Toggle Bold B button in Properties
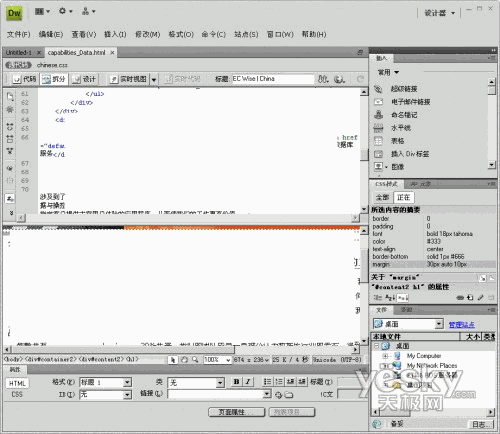Image resolution: width=500 pixels, height=434 pixels. click(236, 382)
